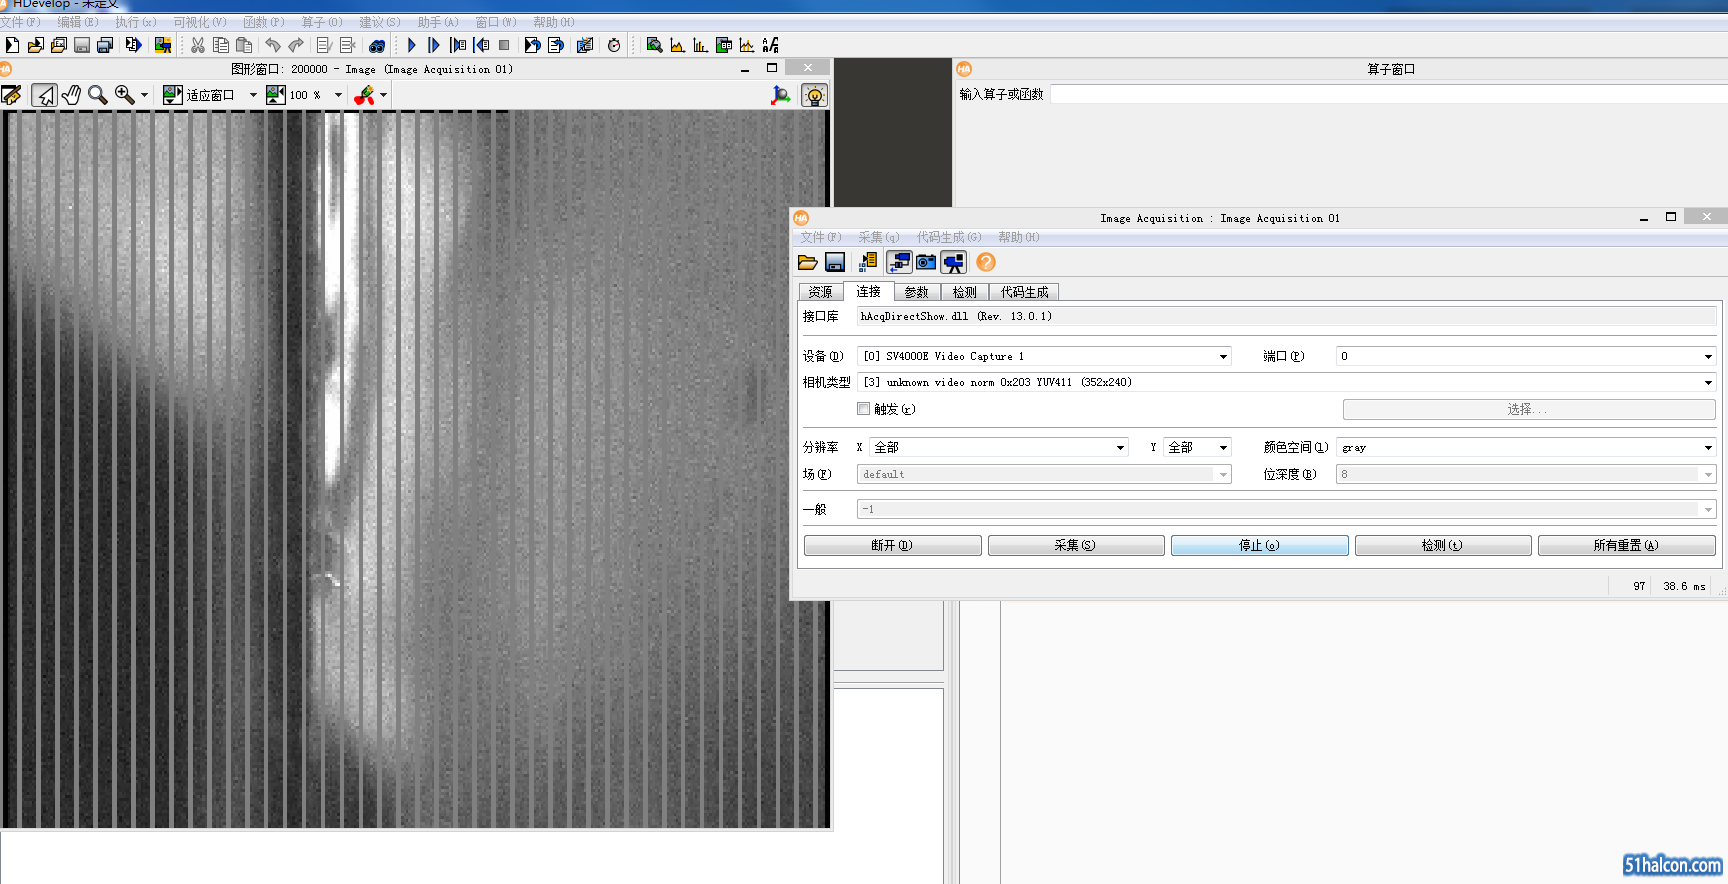Enable the 触发 trigger checkbox
Screen dimensions: 1728x884
(x=864, y=409)
